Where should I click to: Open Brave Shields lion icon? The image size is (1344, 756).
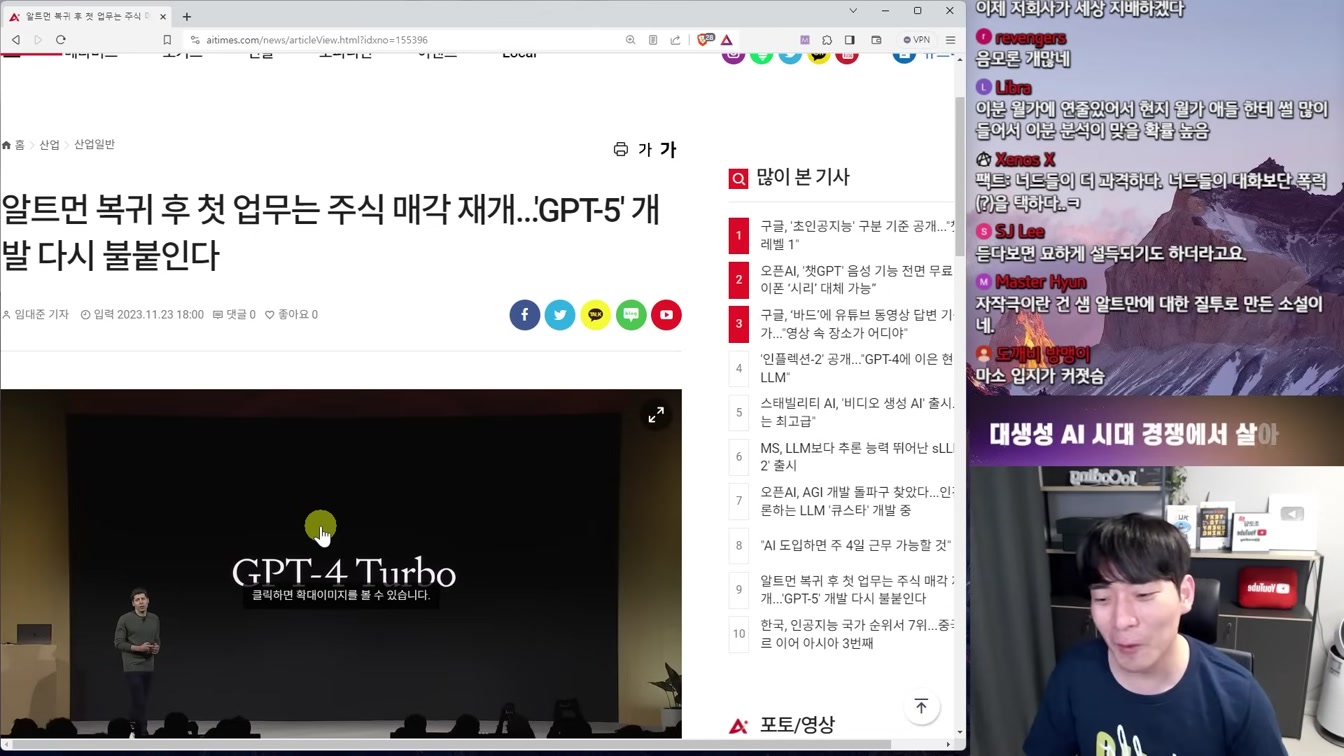pyautogui.click(x=705, y=40)
